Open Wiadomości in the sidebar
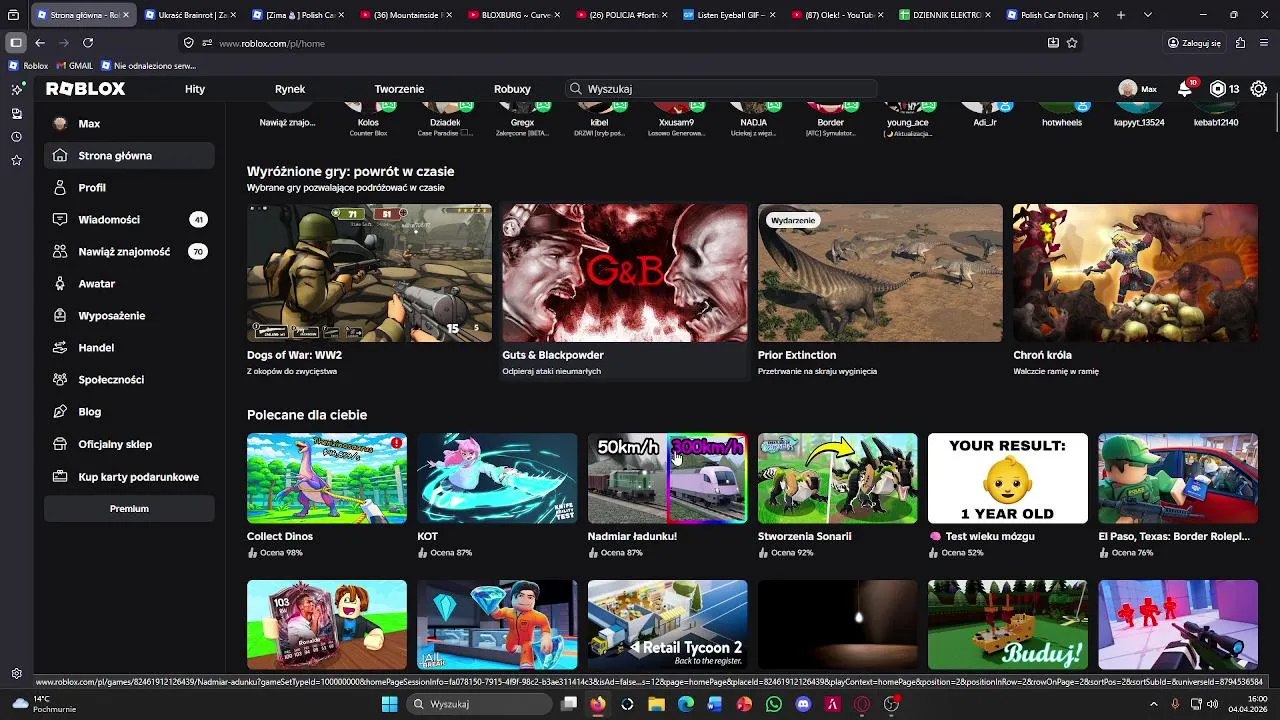This screenshot has width=1280, height=720. click(x=129, y=220)
